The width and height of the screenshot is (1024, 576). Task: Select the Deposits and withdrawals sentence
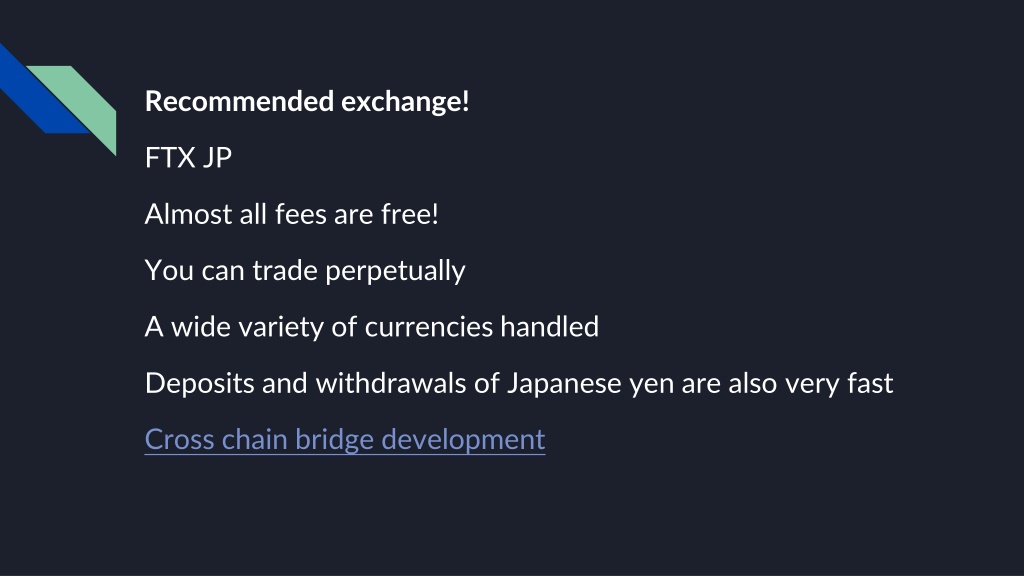519,383
